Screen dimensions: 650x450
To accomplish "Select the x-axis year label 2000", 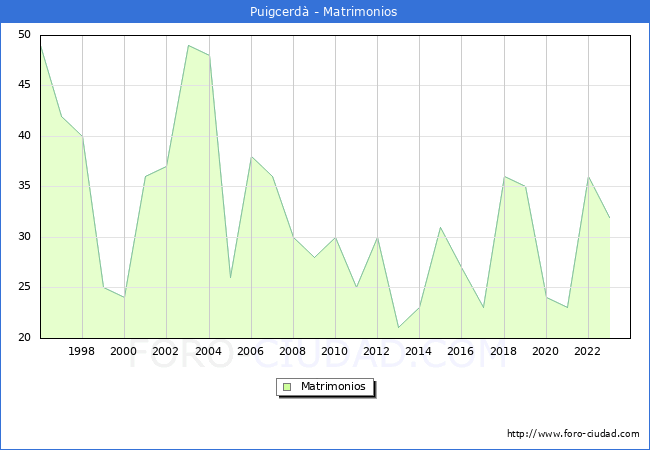I will 123,351.
